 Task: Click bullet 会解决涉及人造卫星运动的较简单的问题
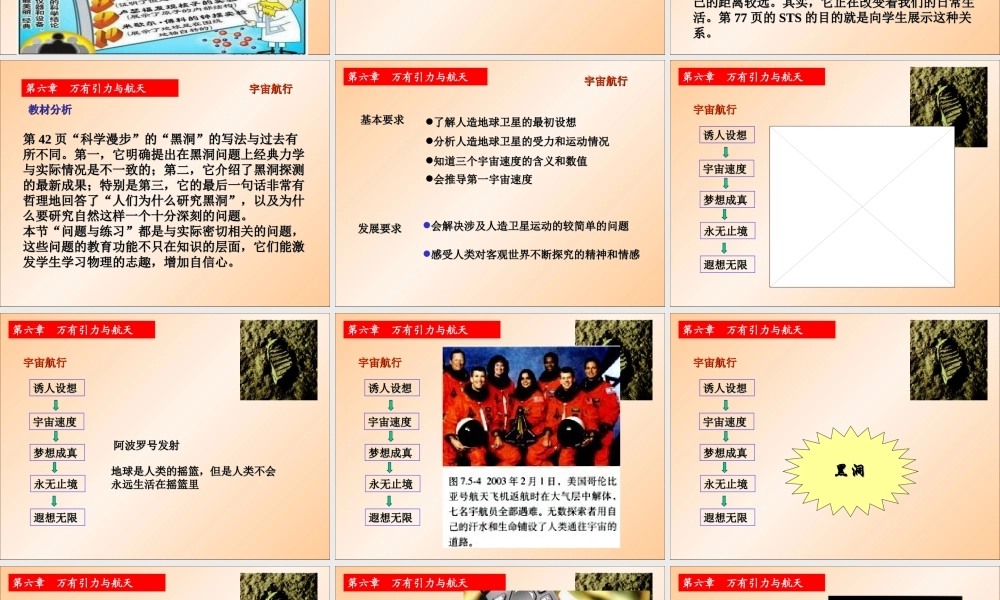526,226
